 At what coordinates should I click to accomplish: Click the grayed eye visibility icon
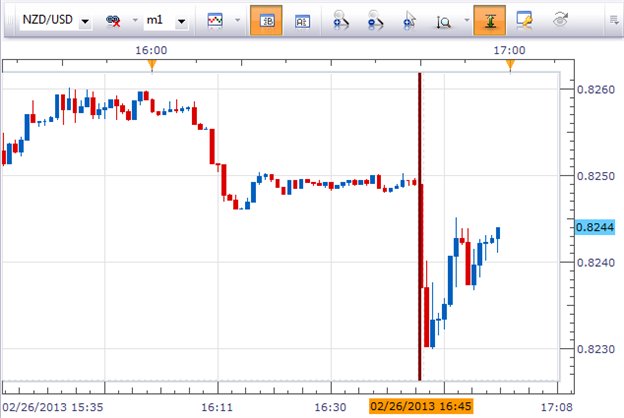pyautogui.click(x=560, y=20)
